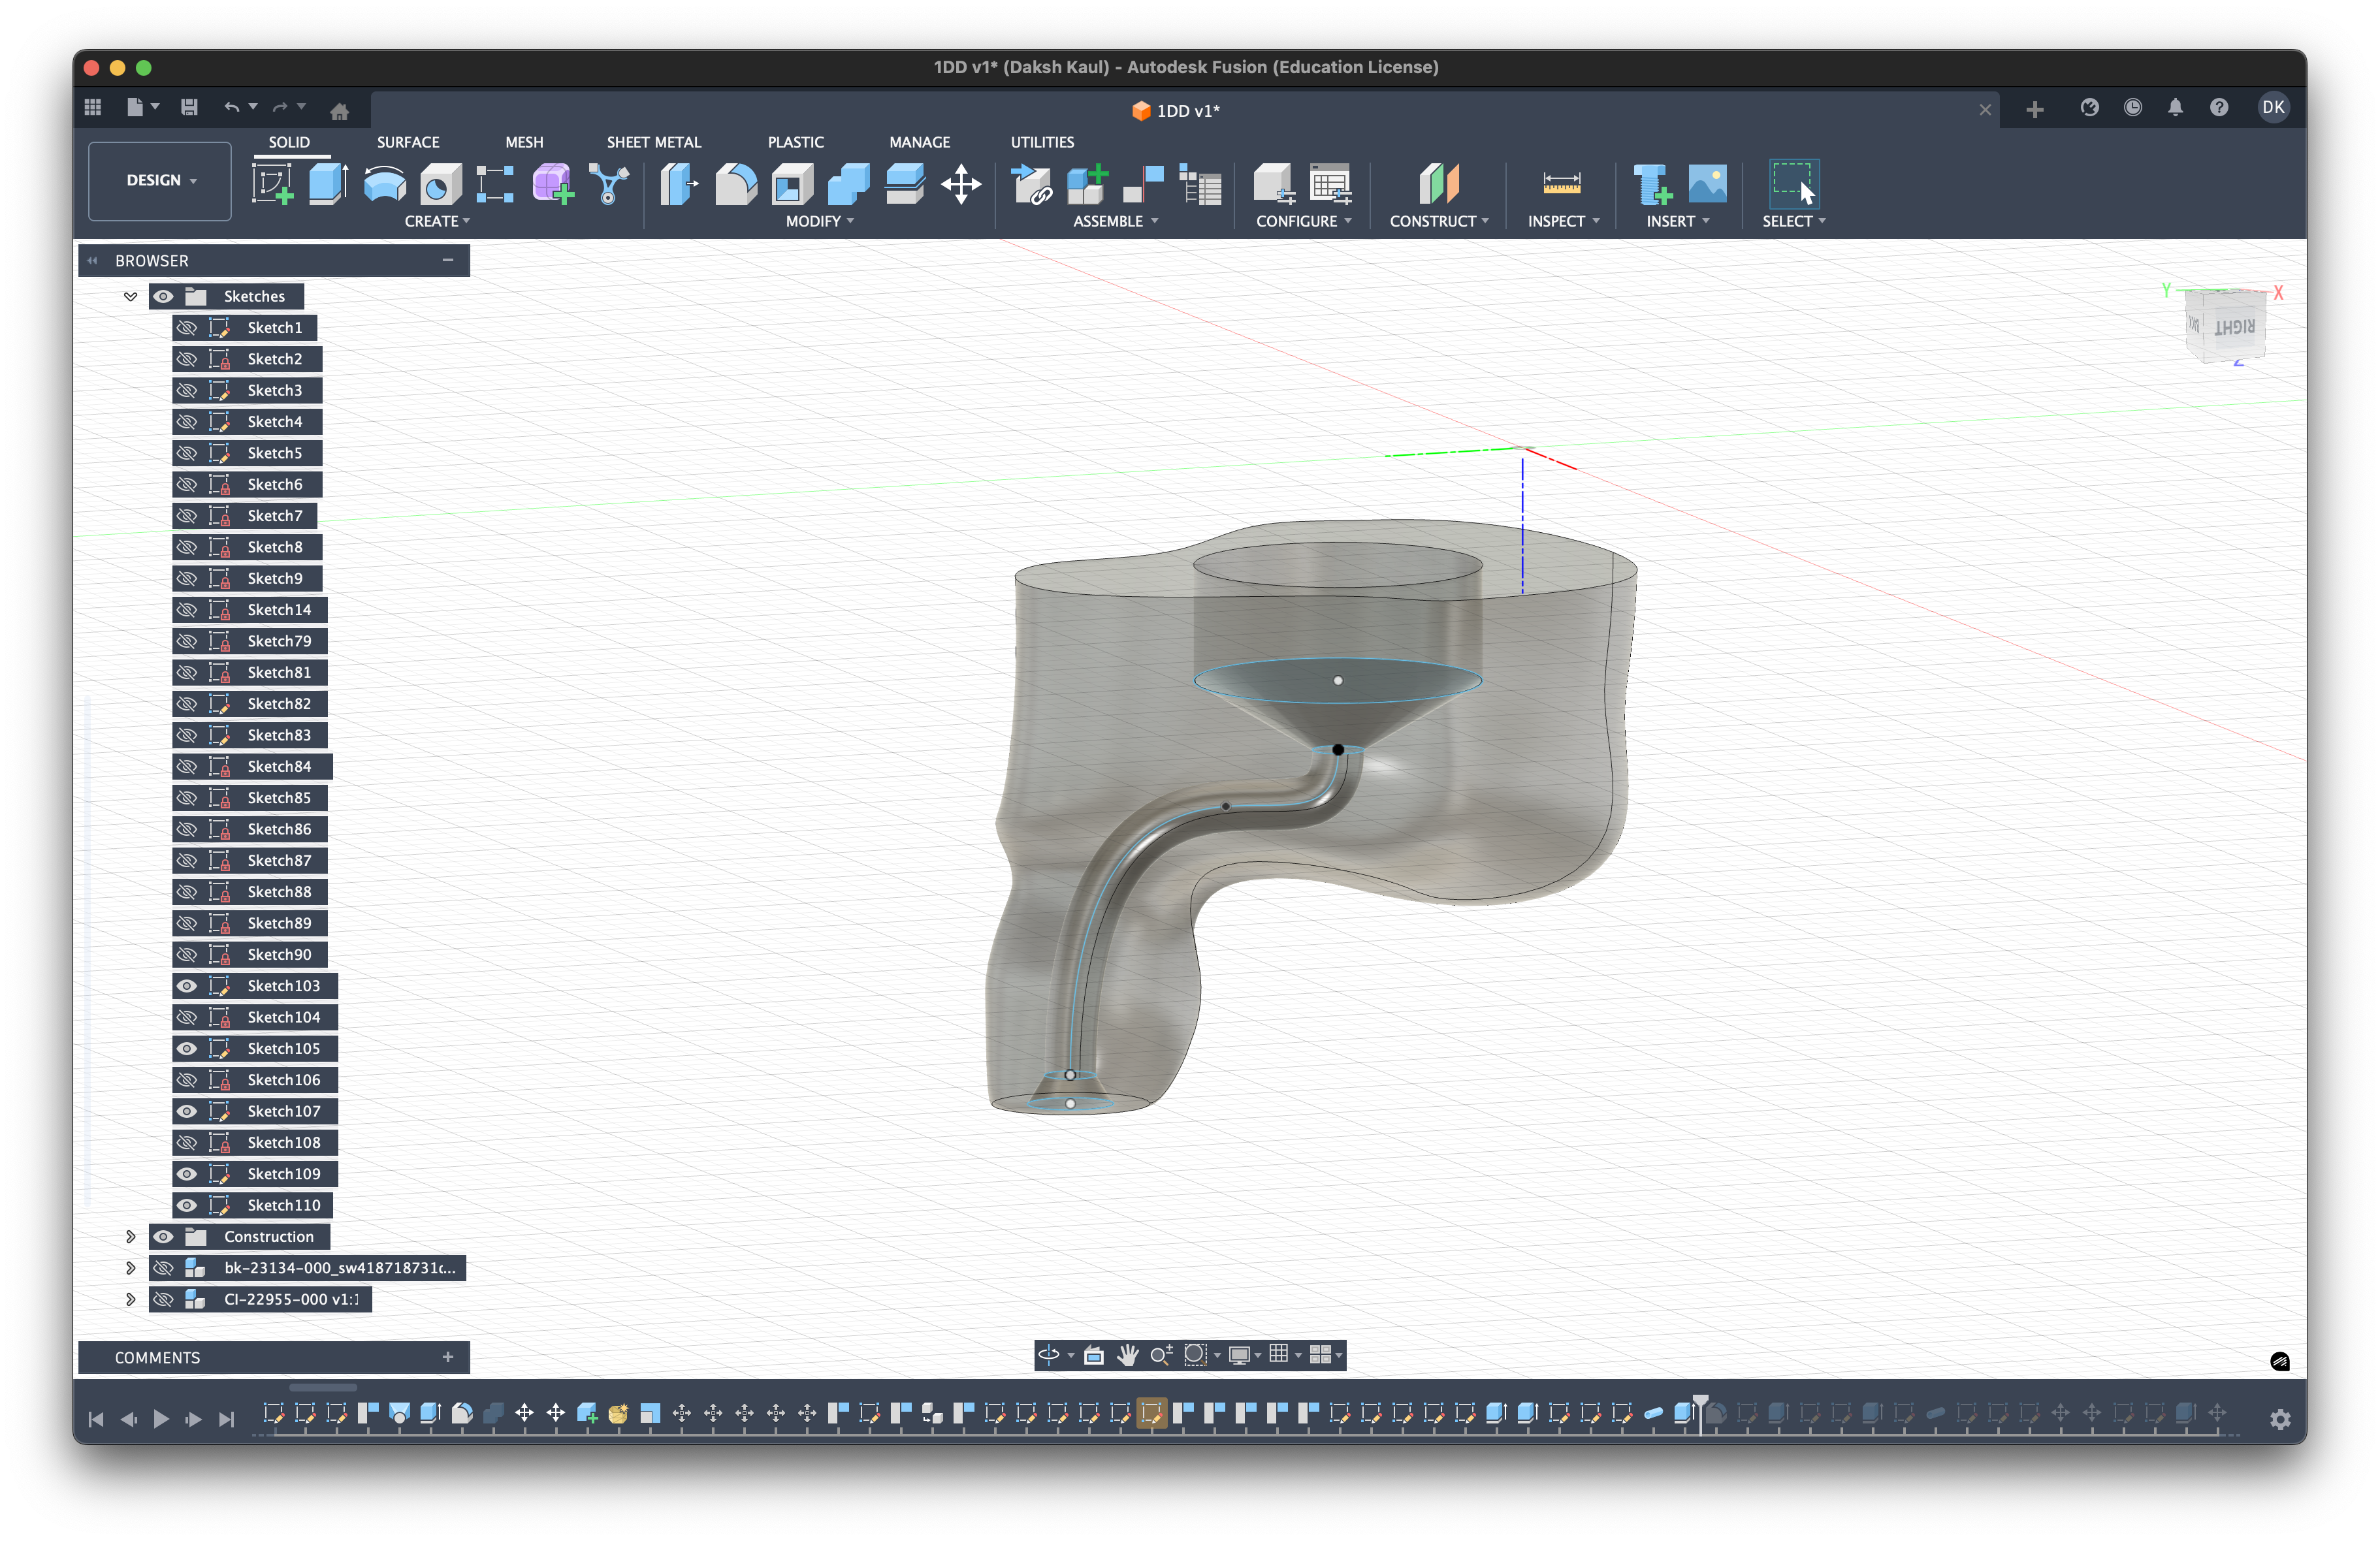Select the Extrude tool
Screen dimensions: 2380x1541
328,183
